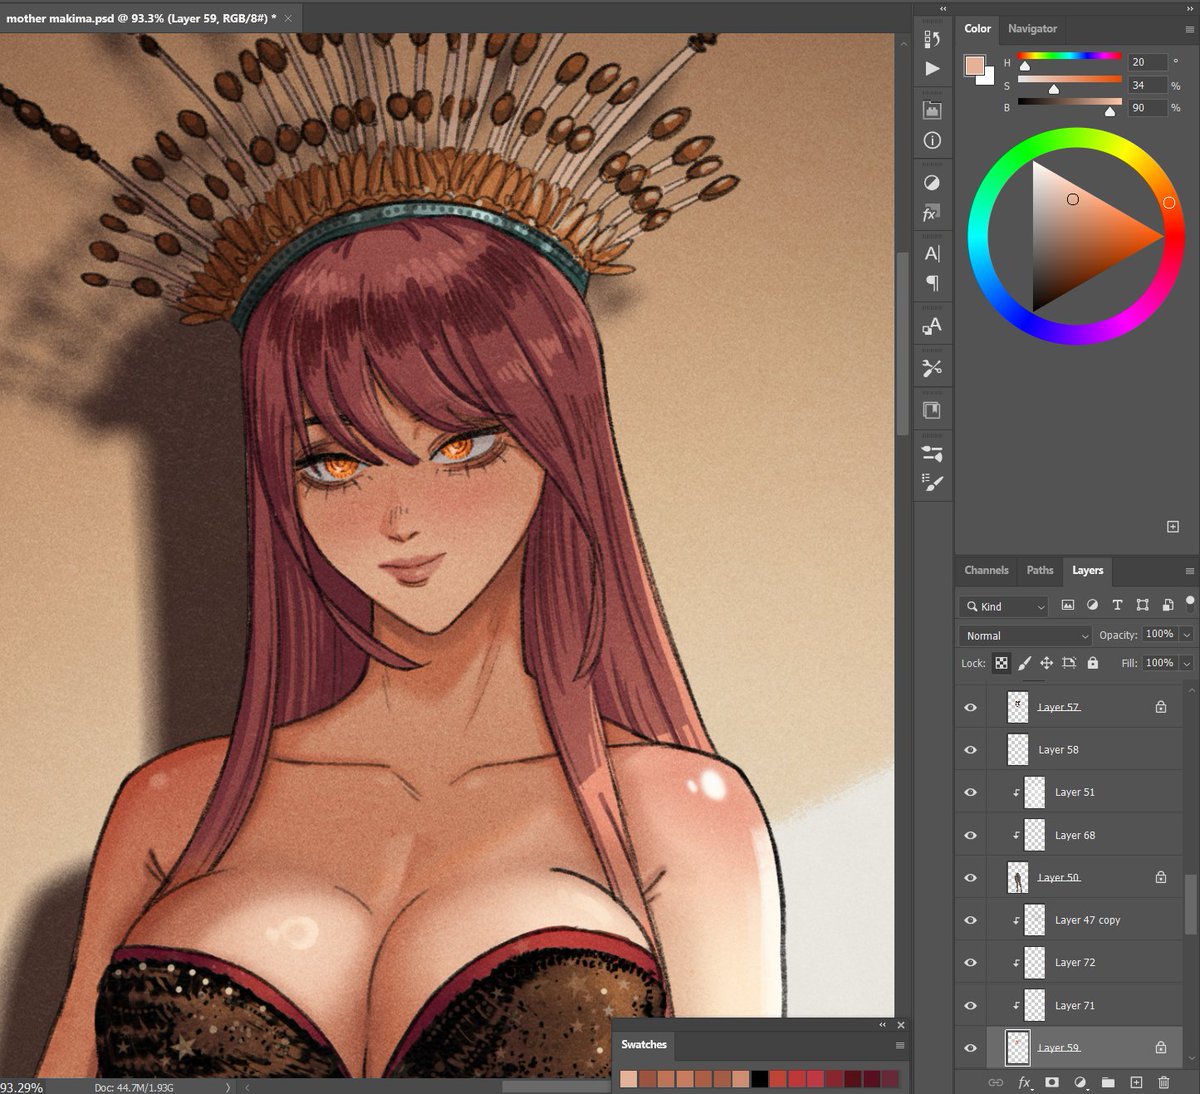Open the Libraries panel icon

(x=932, y=410)
